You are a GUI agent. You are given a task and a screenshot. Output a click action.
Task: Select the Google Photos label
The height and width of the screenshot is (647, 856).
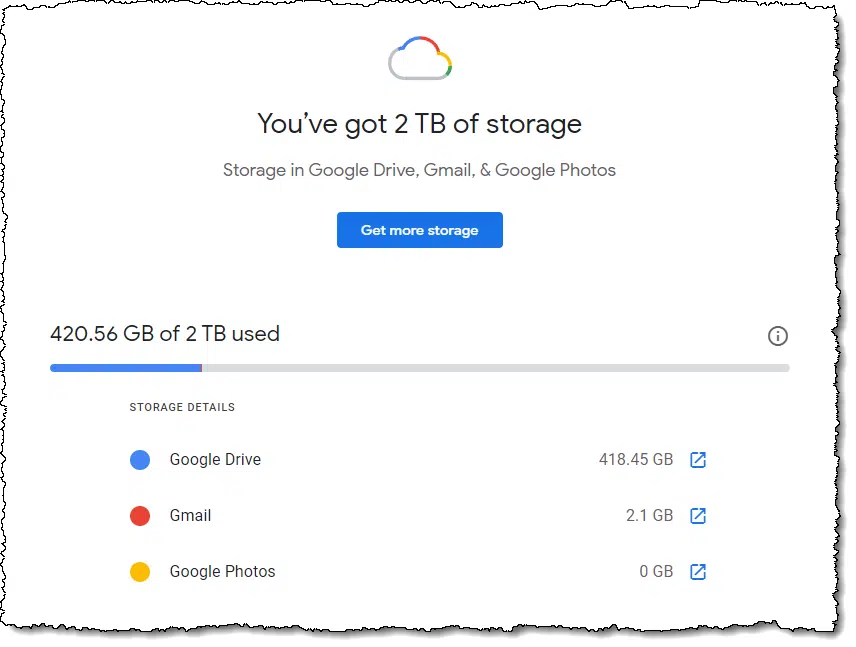click(x=222, y=572)
